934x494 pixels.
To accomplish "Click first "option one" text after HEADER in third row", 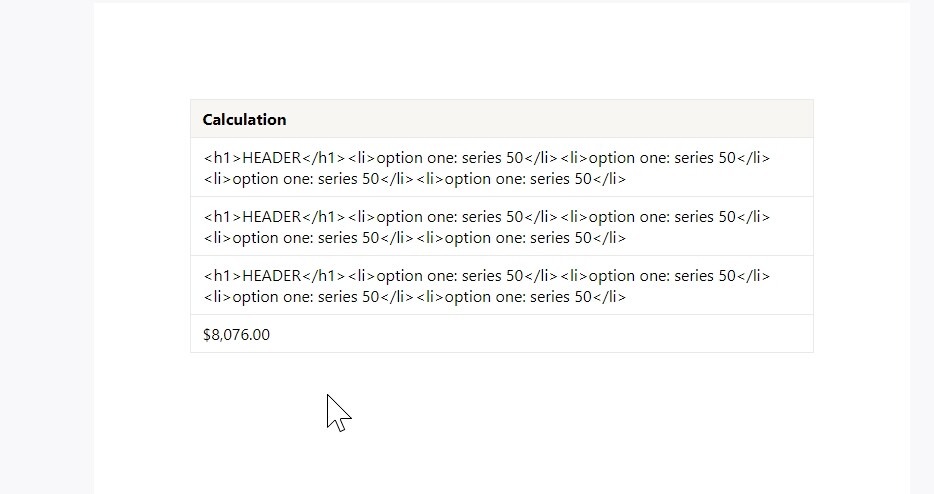I will 415,276.
